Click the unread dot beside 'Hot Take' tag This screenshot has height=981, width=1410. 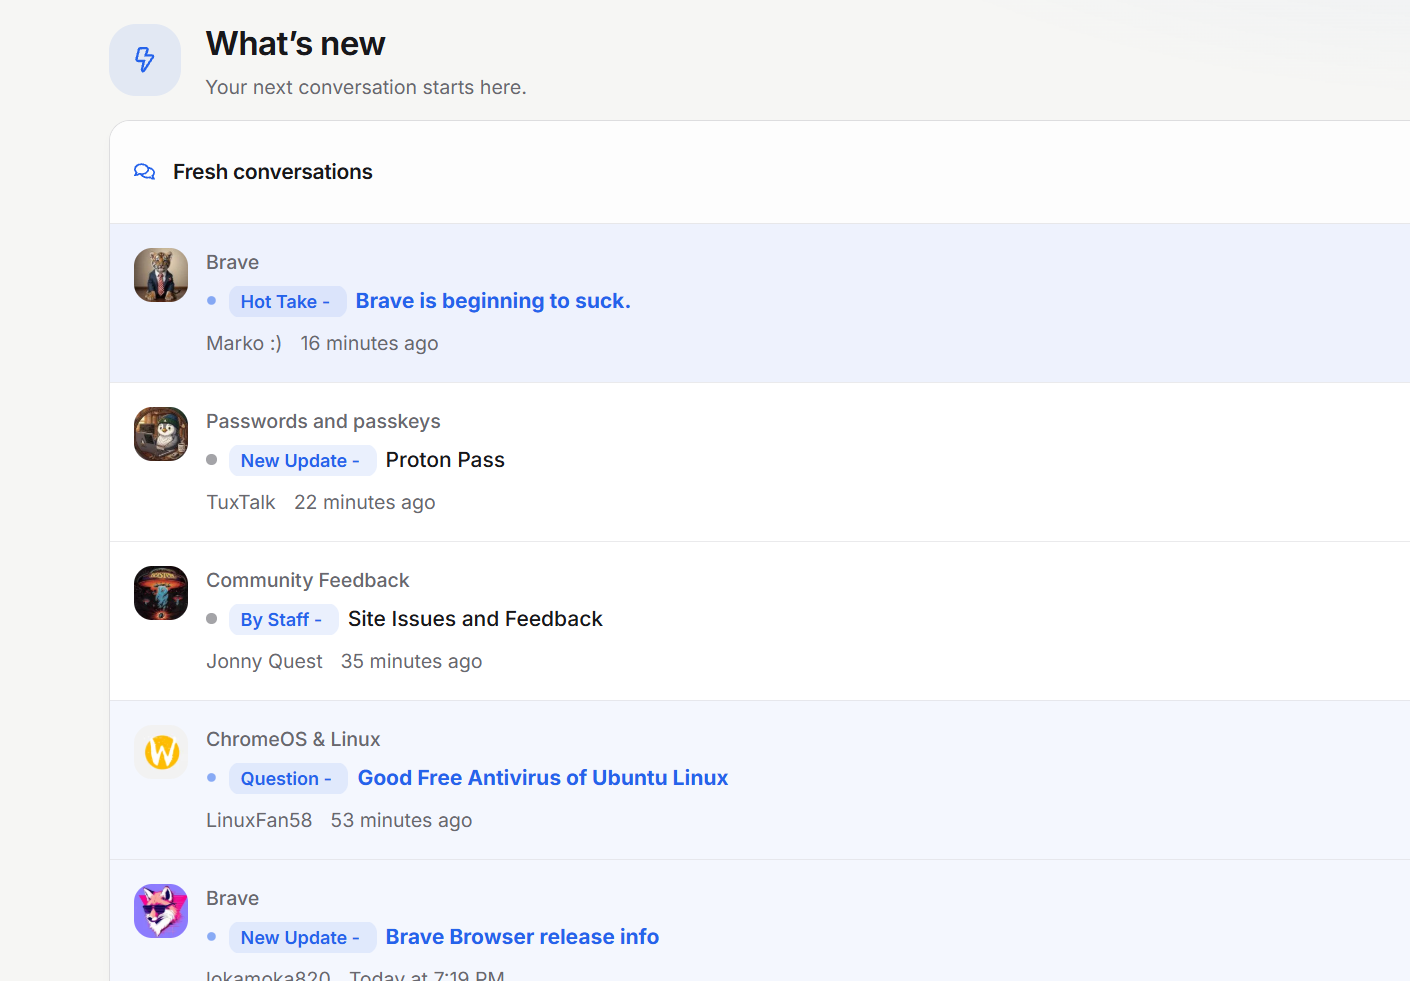click(x=211, y=300)
